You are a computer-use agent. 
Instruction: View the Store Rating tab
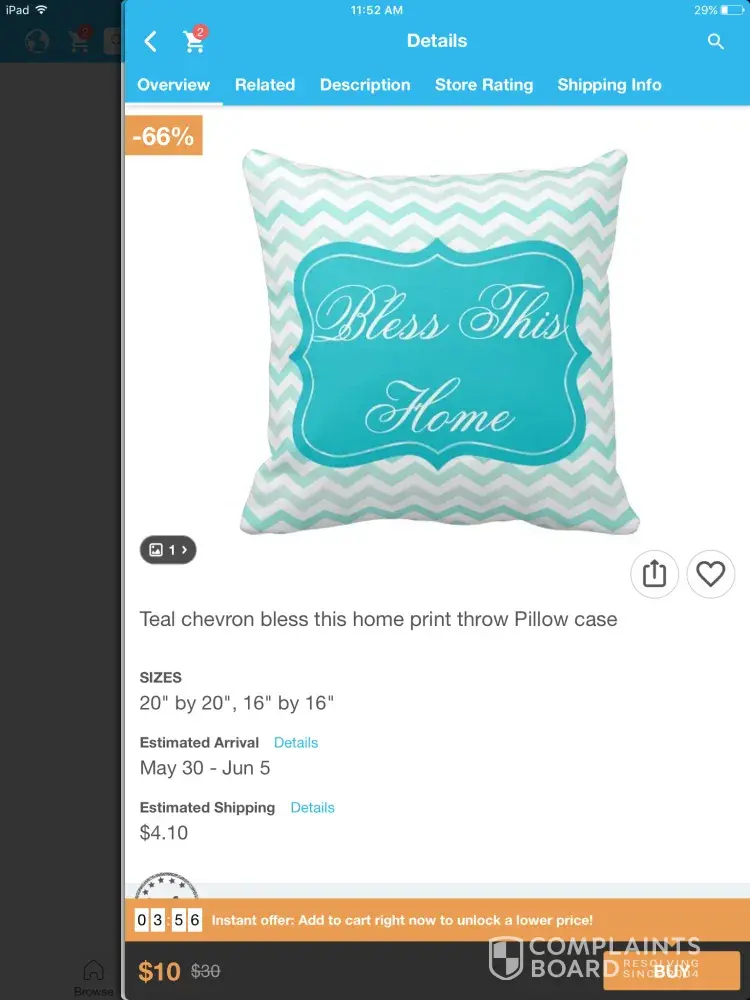484,85
